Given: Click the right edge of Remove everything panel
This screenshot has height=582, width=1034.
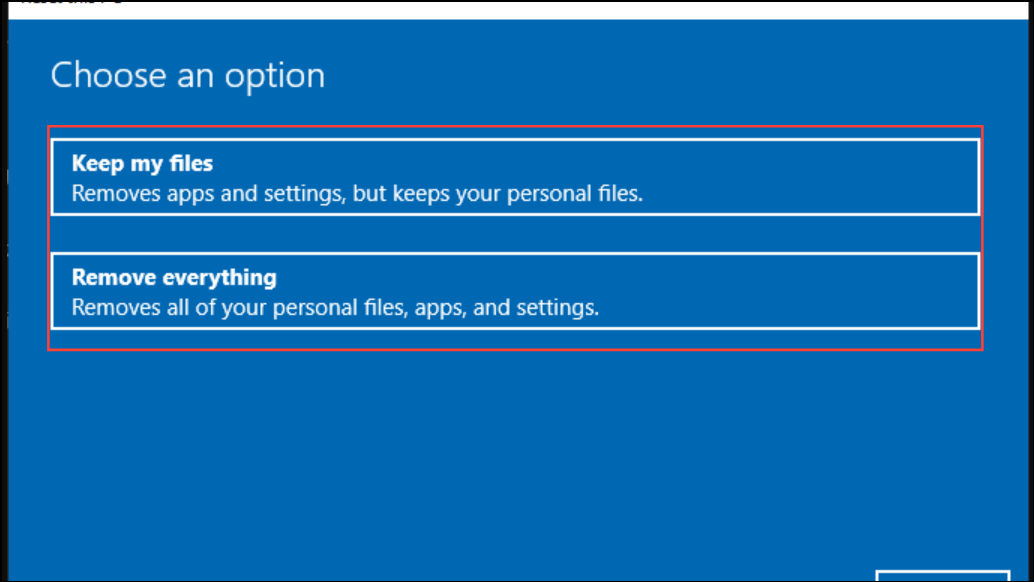Looking at the screenshot, I should 978,290.
